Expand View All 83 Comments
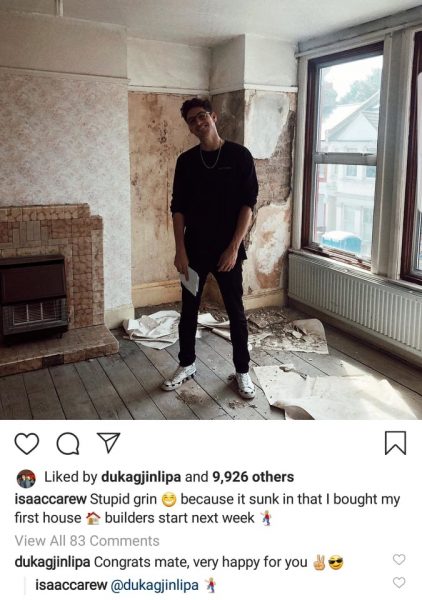This screenshot has width=422, height=600. pyautogui.click(x=87, y=541)
